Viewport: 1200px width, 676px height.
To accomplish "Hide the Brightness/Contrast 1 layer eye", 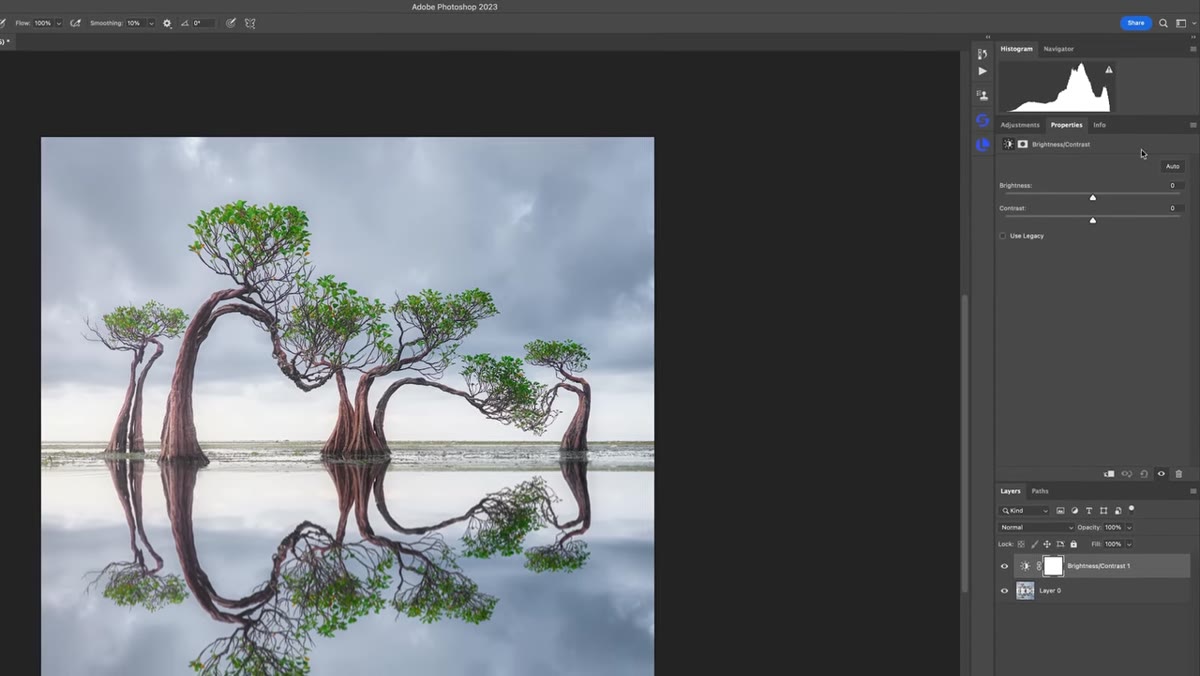I will [x=1005, y=566].
